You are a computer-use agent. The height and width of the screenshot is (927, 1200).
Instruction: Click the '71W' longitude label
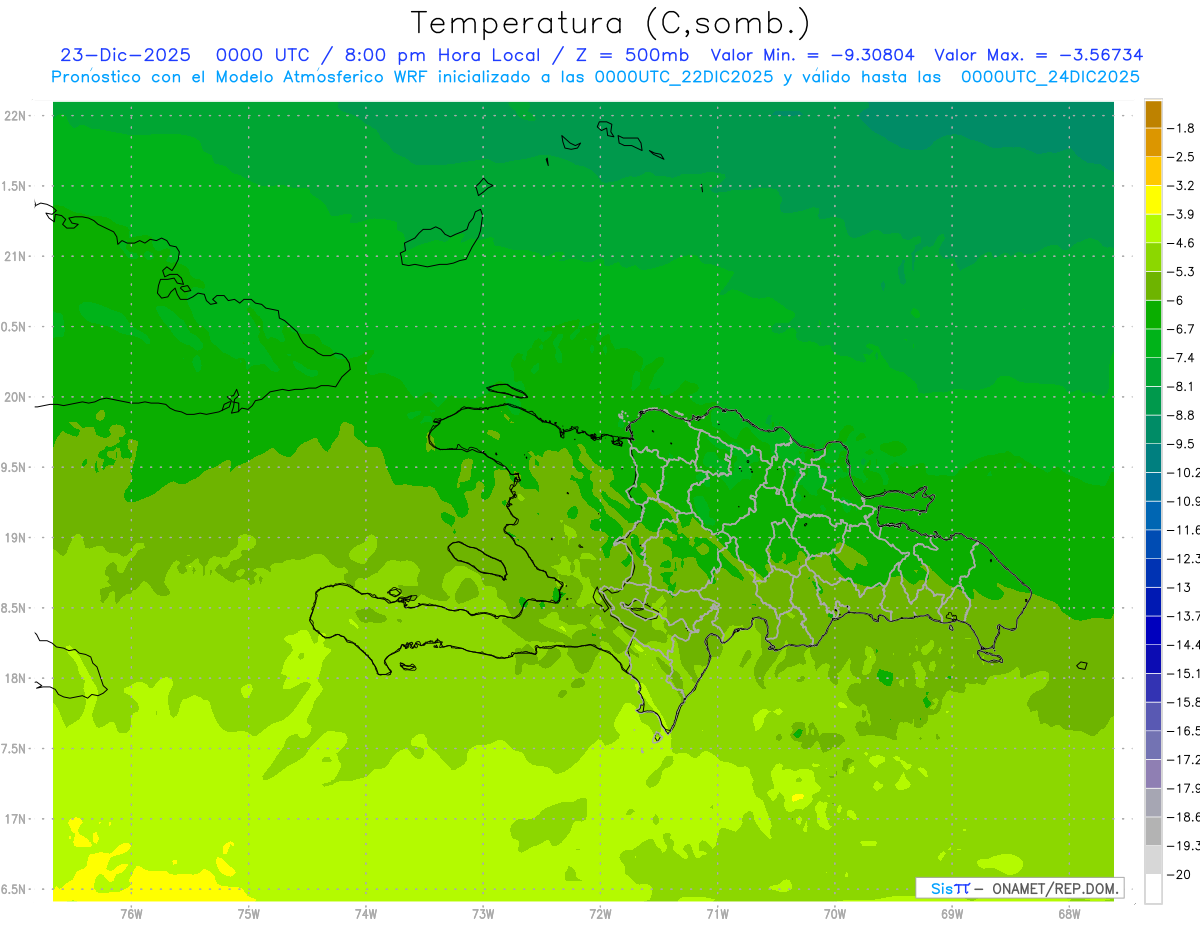click(717, 913)
